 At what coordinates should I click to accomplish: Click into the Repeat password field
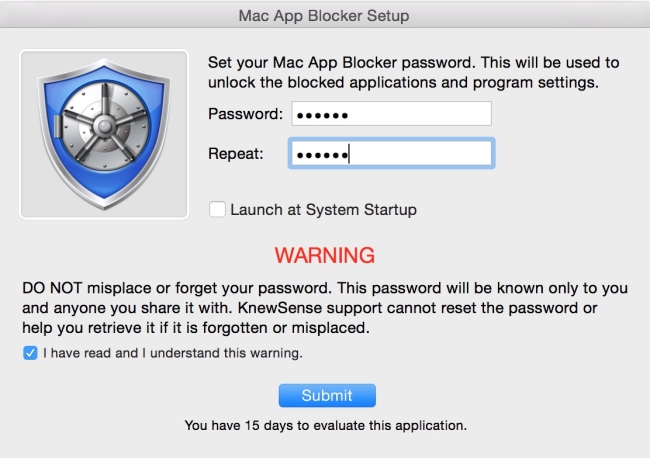(x=390, y=154)
